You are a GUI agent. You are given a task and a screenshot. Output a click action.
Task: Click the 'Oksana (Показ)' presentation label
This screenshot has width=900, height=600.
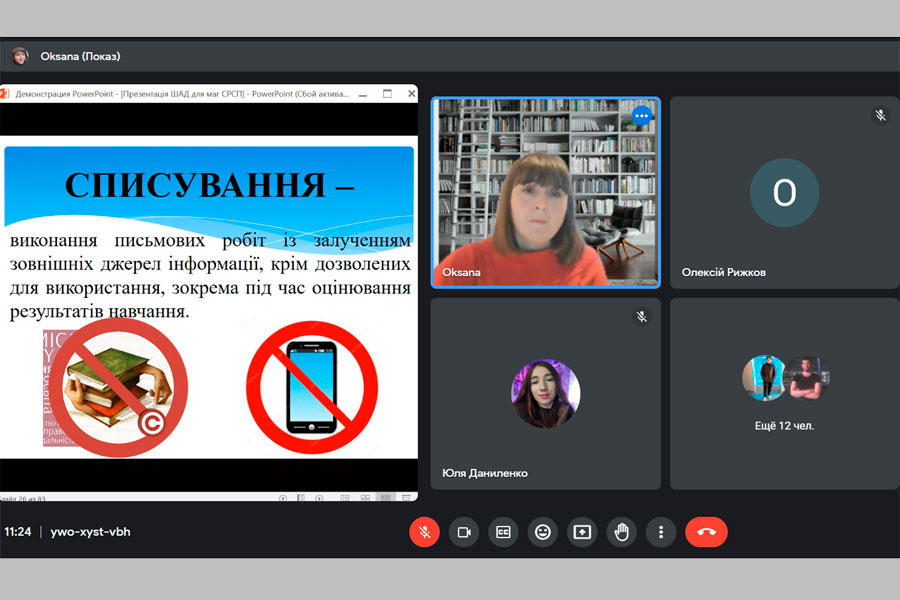pyautogui.click(x=80, y=56)
